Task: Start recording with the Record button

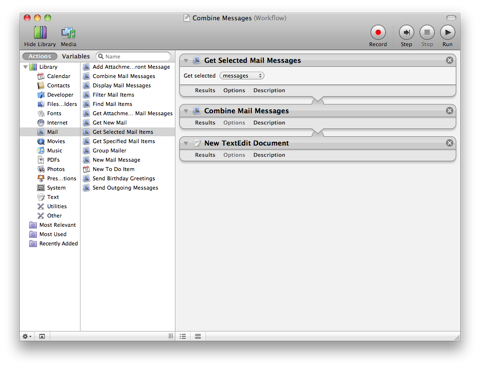Action: pos(378,33)
